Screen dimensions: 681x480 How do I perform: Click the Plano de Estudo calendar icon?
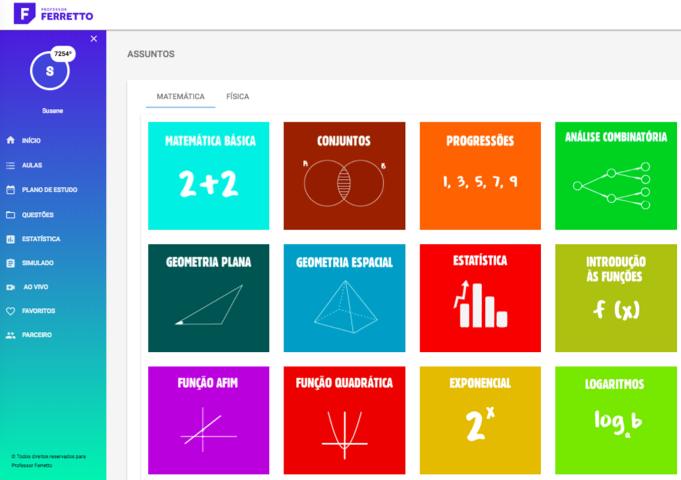(10, 189)
